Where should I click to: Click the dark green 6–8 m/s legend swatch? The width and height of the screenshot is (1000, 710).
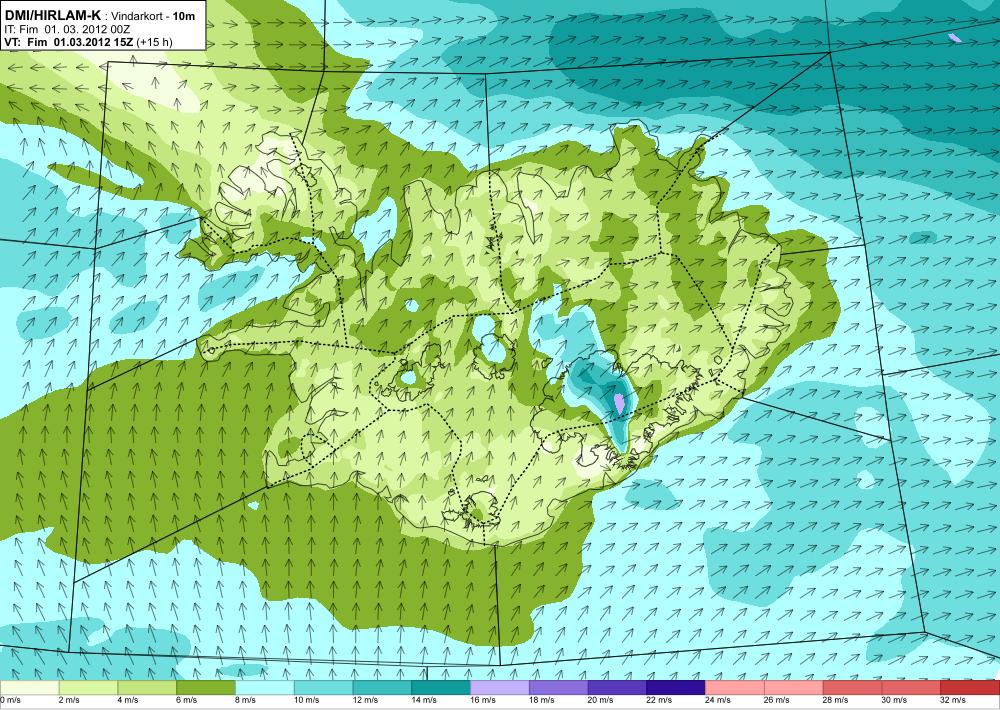(205, 688)
